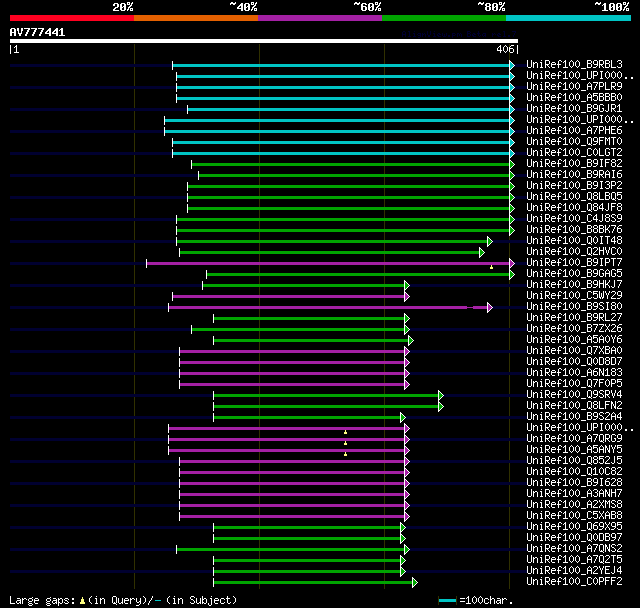
Task: Click the green alignment bar for B9IF82
Action: pyautogui.click(x=351, y=164)
